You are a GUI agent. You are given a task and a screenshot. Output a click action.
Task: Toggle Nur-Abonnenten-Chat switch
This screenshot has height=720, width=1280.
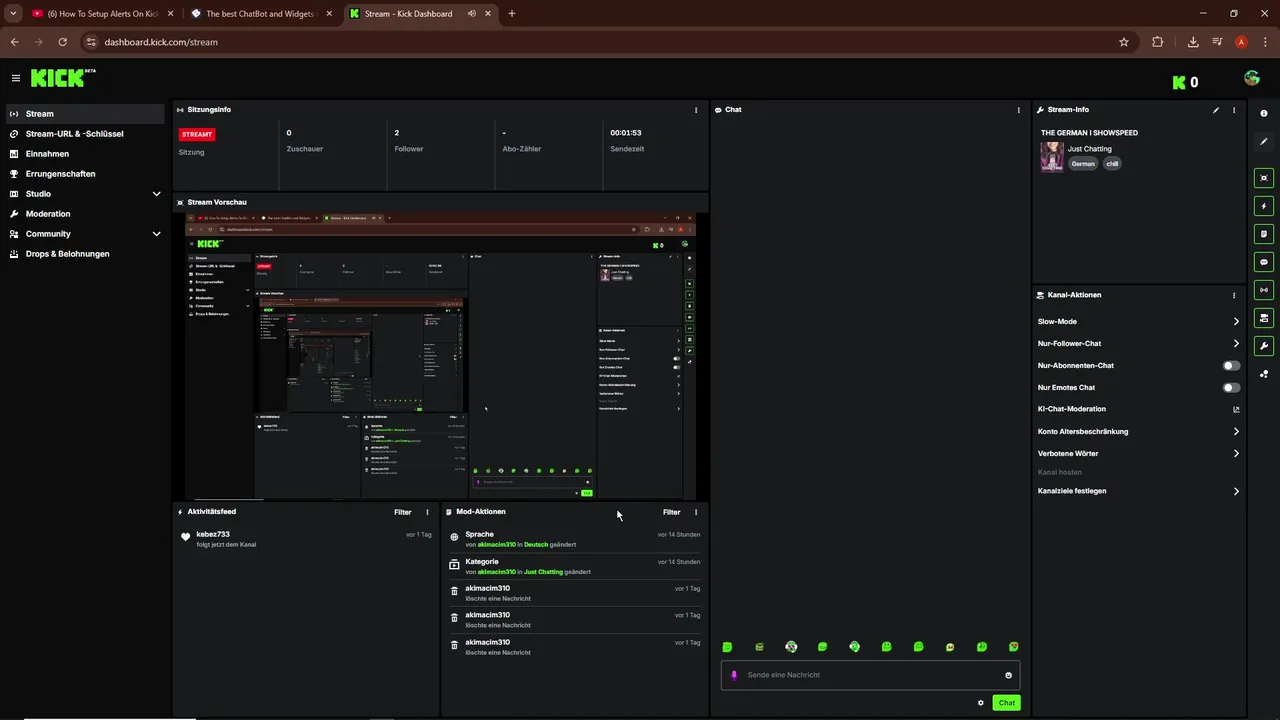[1232, 366]
